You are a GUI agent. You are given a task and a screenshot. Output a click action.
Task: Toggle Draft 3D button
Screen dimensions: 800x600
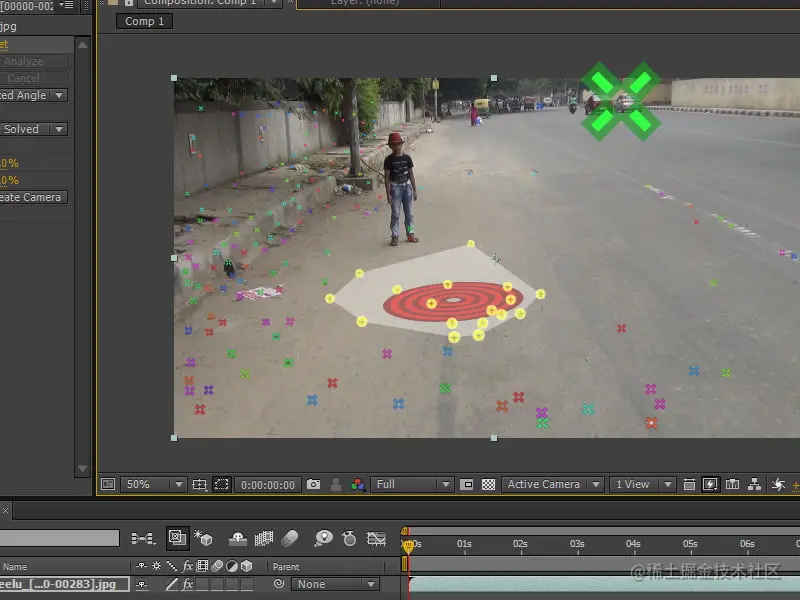[203, 538]
